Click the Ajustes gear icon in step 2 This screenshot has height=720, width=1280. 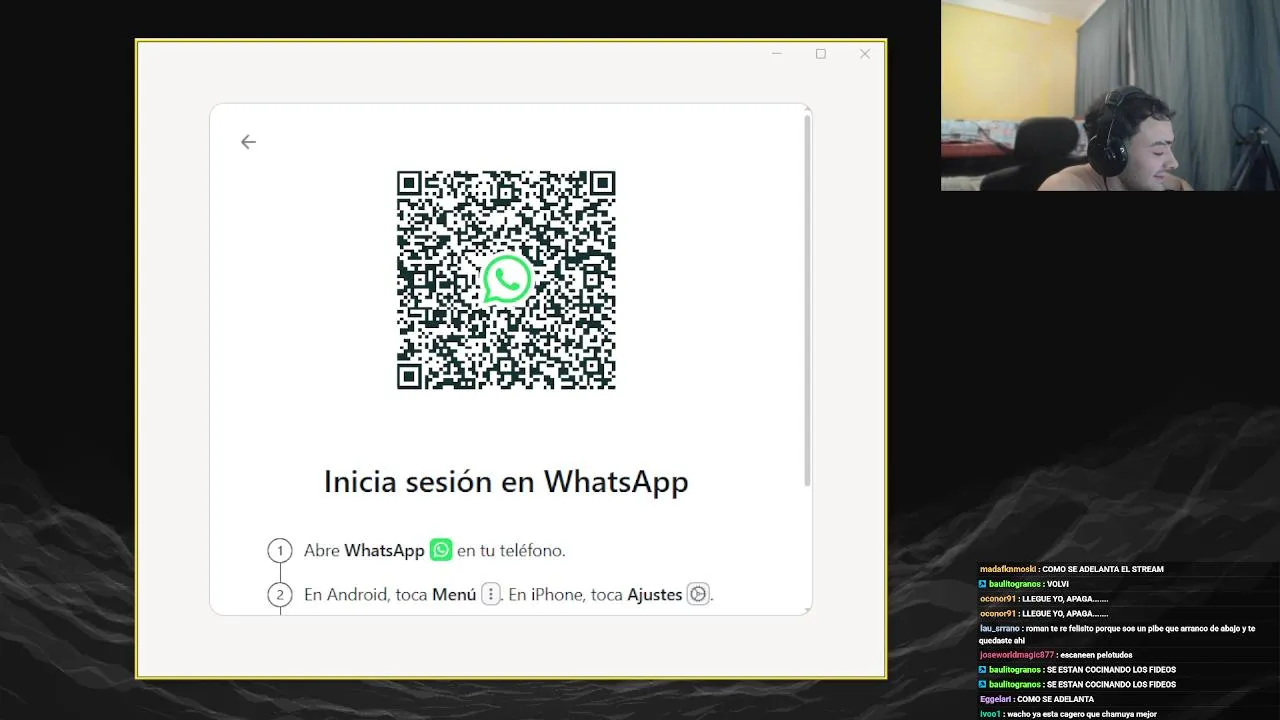pos(698,594)
